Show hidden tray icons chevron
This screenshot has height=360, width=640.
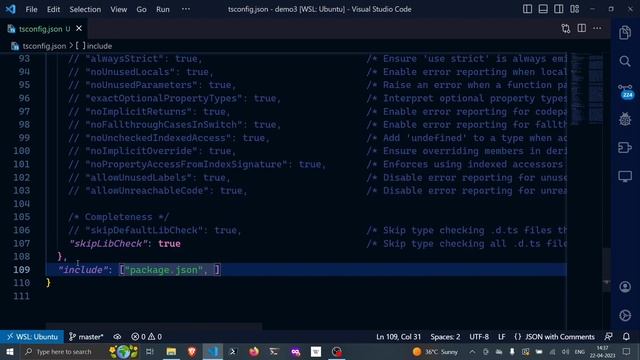point(472,352)
